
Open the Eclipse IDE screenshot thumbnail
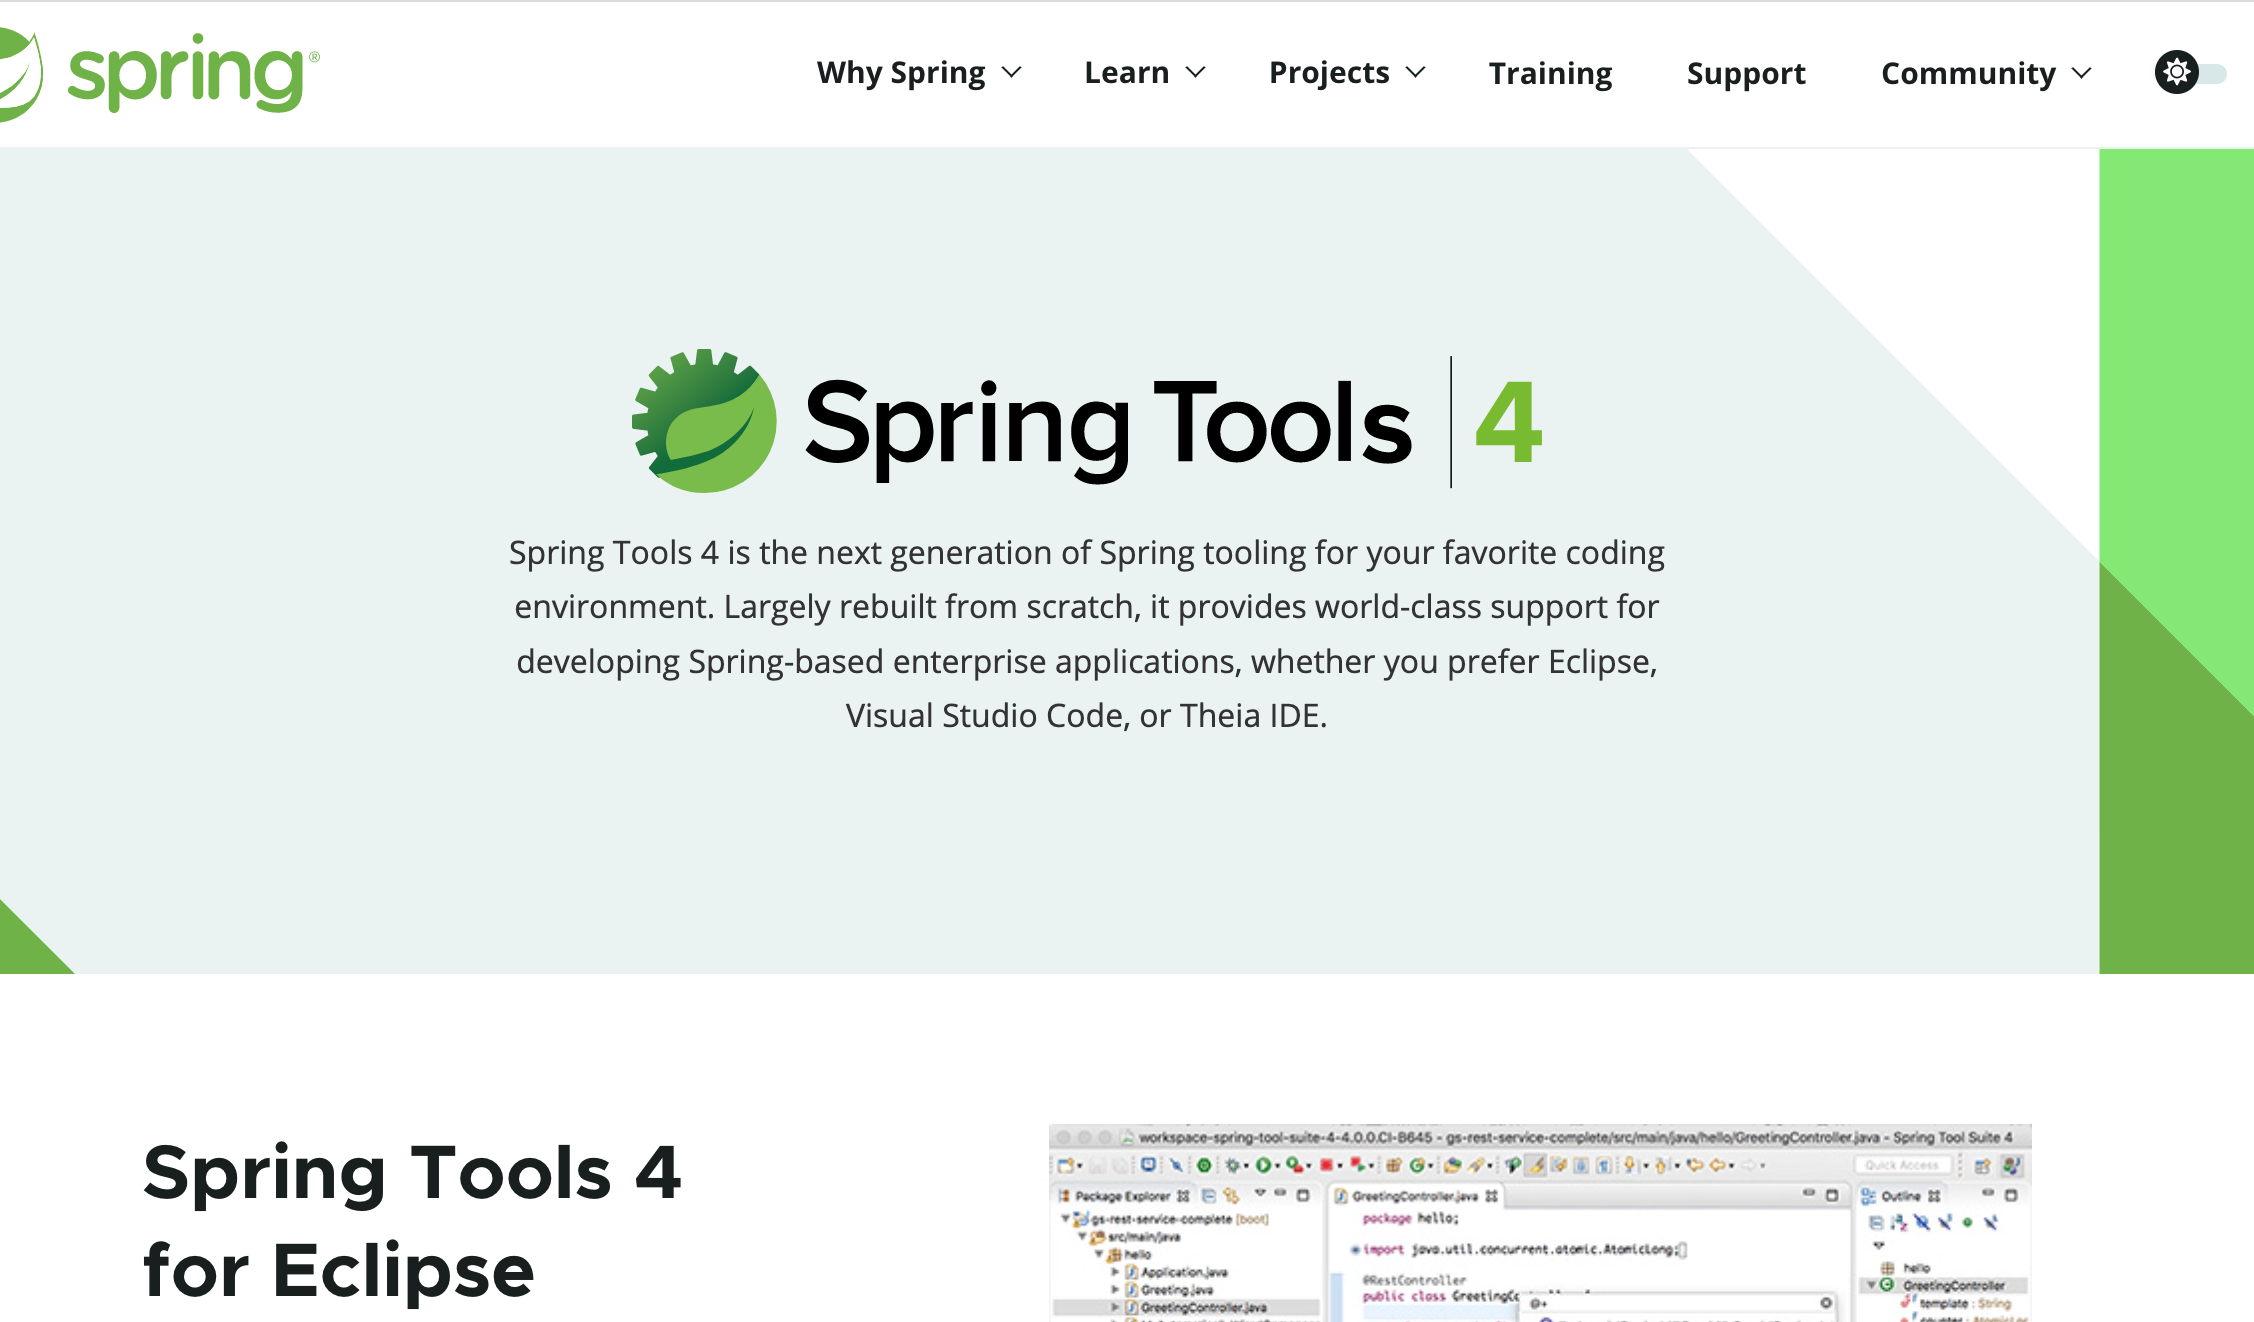pos(1540,1223)
